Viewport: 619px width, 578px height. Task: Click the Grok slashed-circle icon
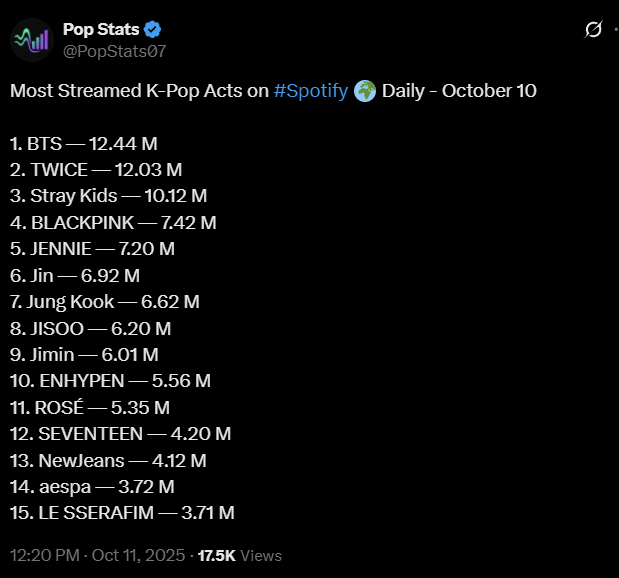pos(592,30)
